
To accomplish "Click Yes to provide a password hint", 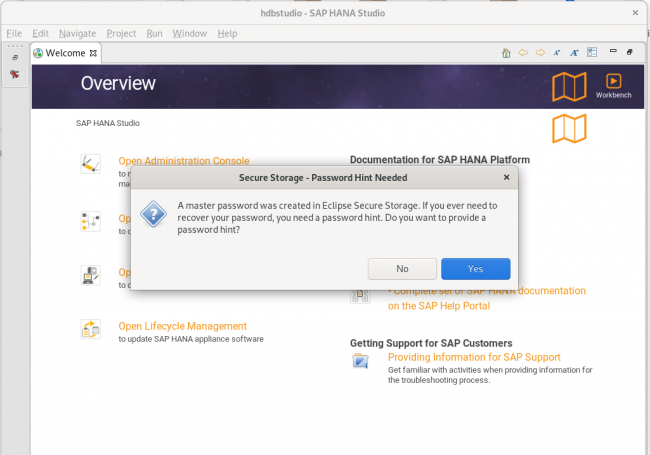I will click(475, 269).
